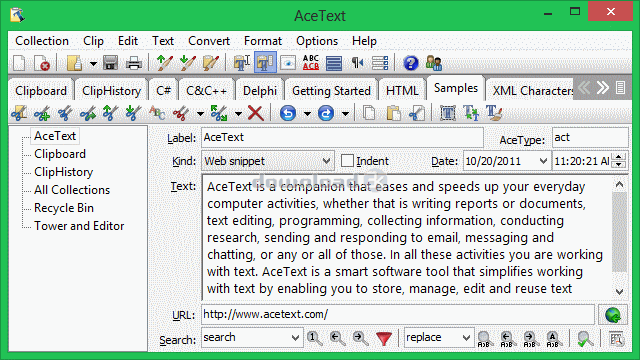
Task: Open the Options menu
Action: coord(317,41)
